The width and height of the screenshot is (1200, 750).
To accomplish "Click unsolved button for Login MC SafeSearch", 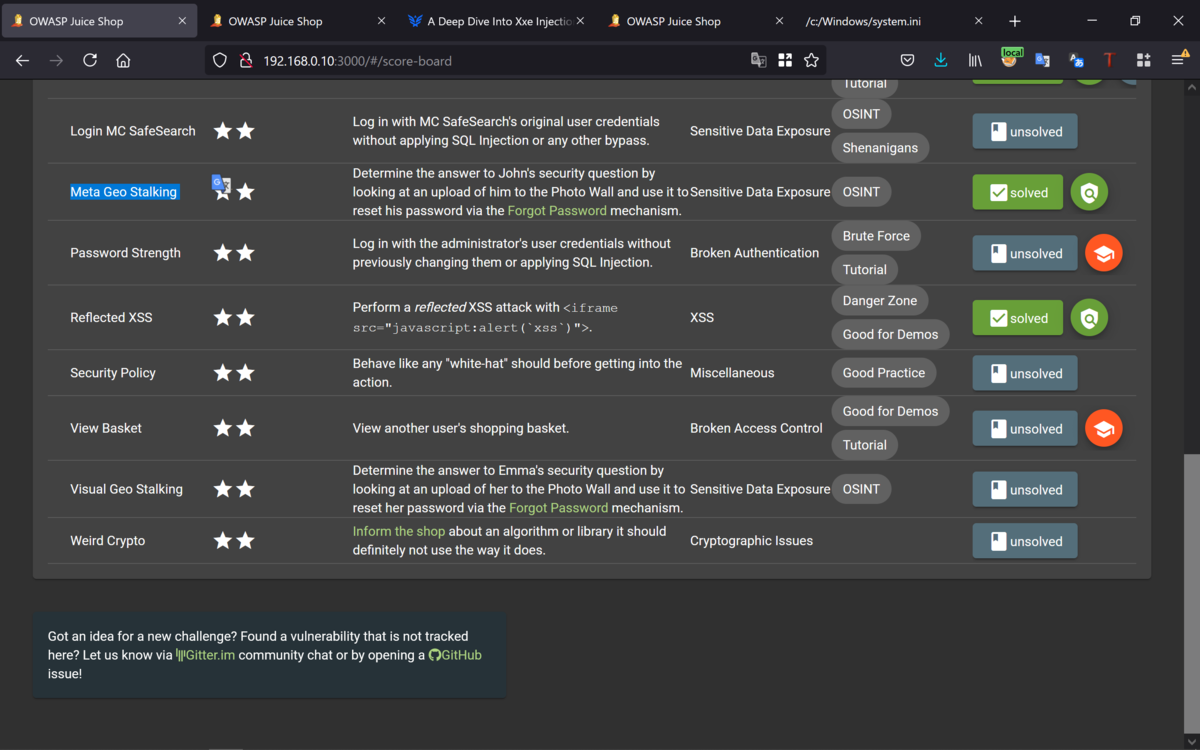I will tap(1024, 131).
